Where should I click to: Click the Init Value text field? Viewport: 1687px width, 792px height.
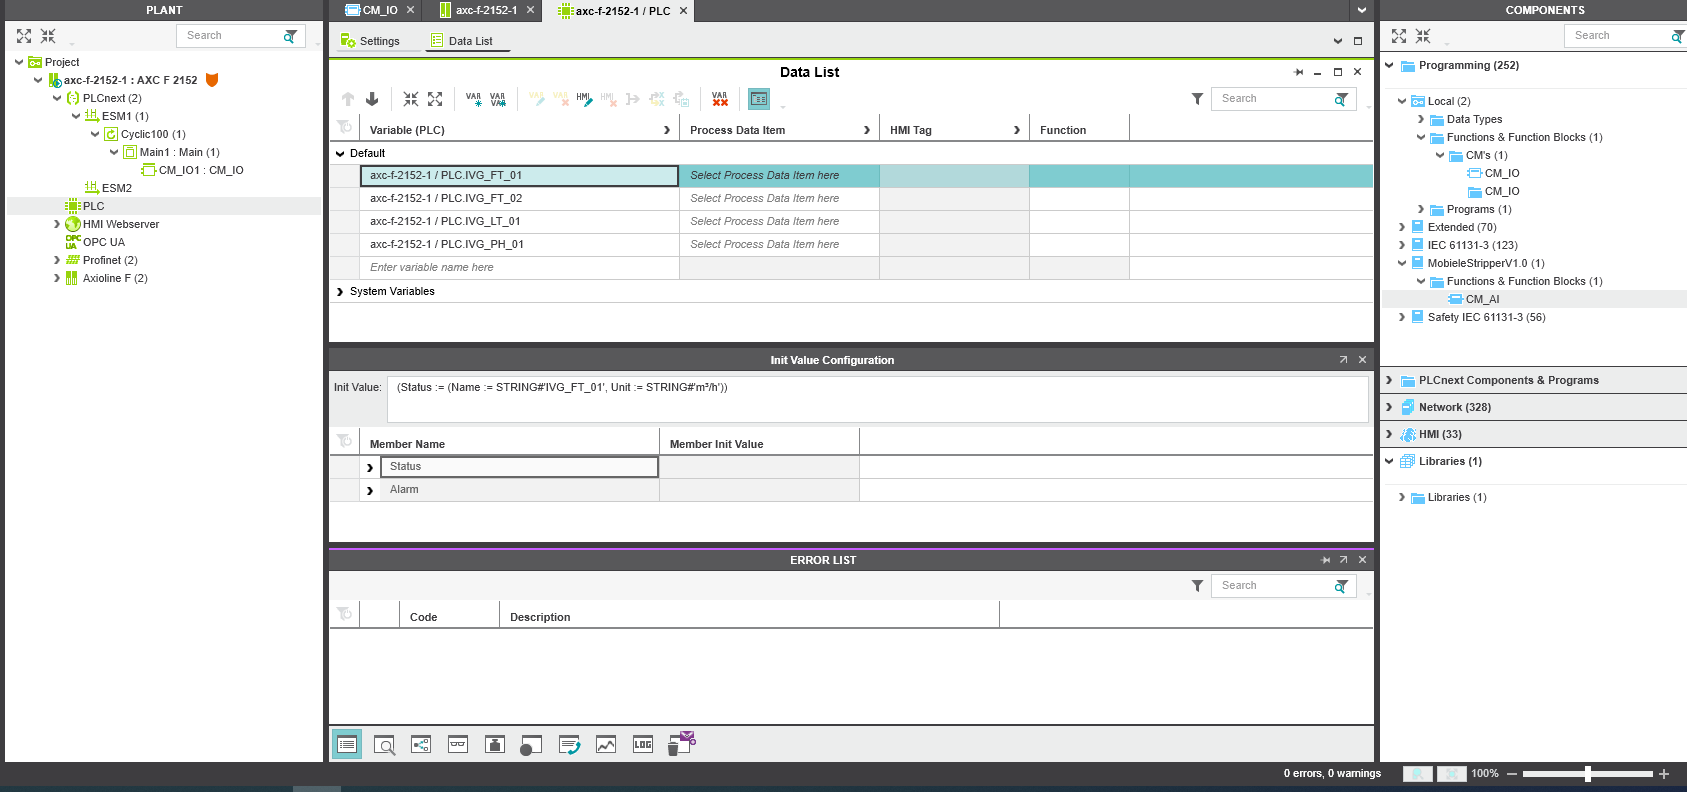(x=879, y=399)
